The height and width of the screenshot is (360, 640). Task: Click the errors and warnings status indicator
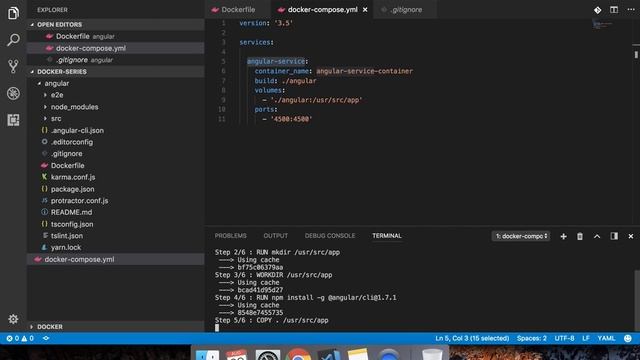tap(20, 338)
